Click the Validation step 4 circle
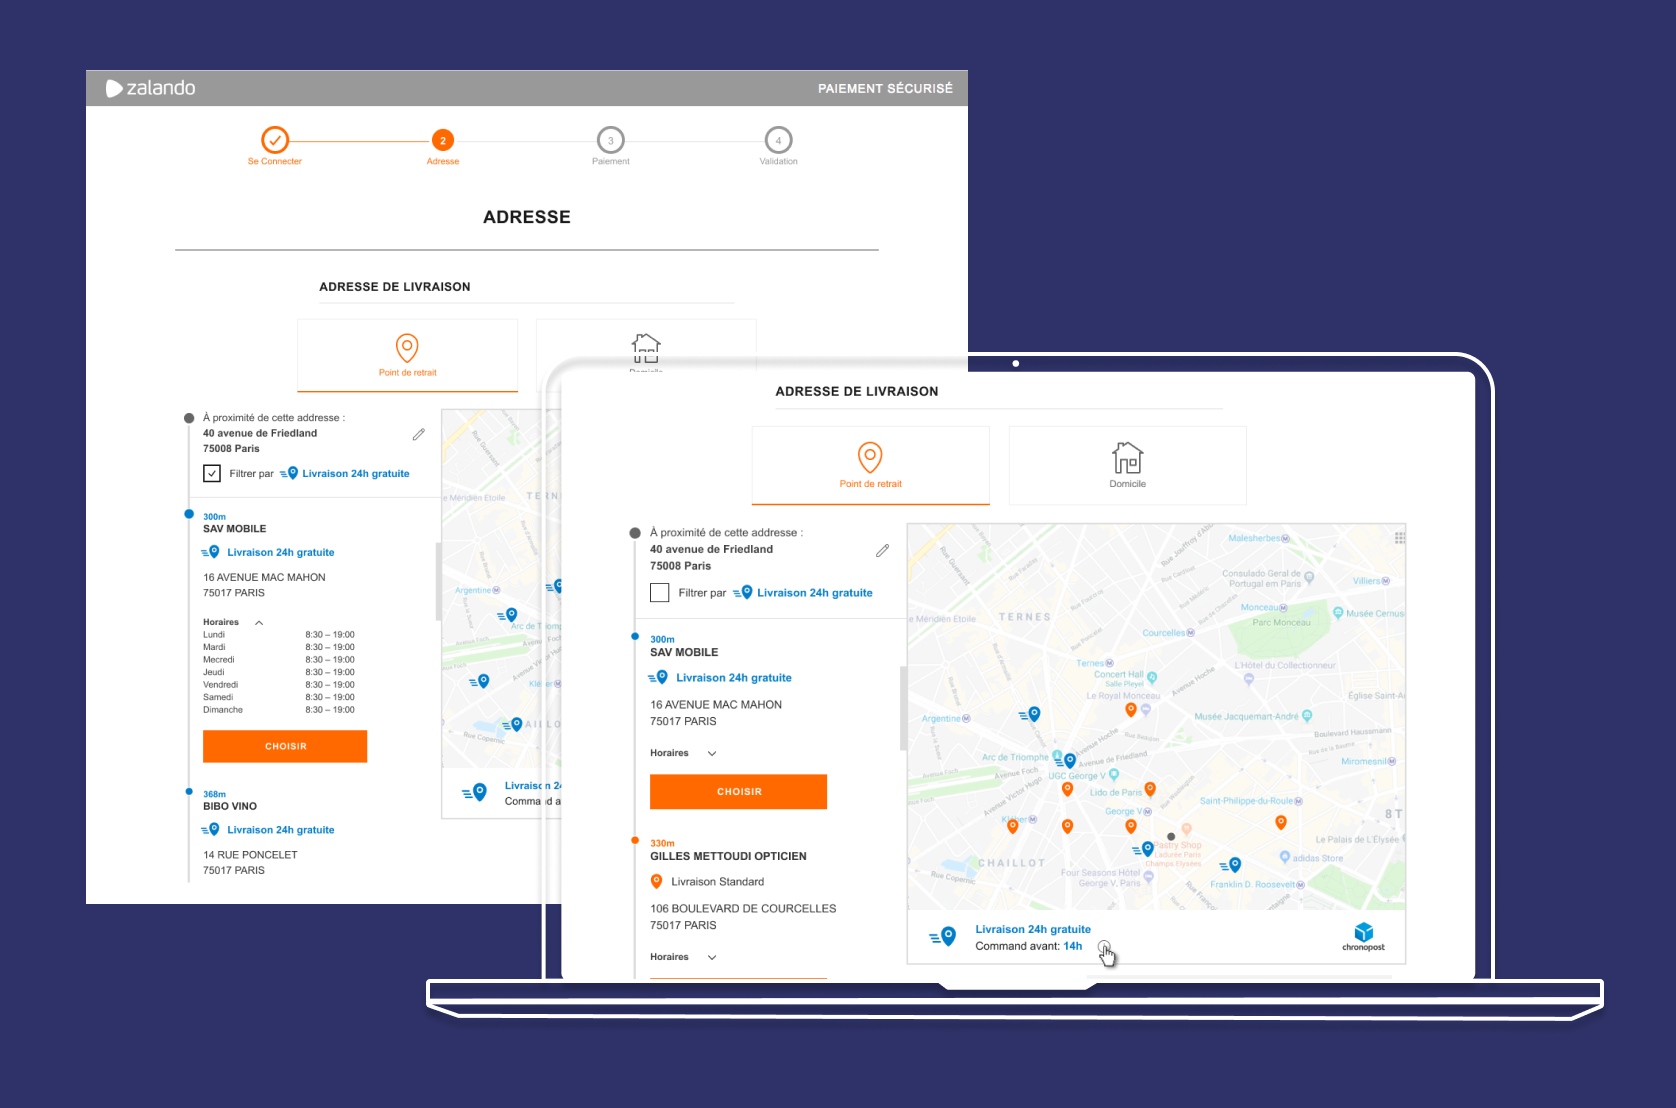Screen dimensions: 1676x1108 tap(778, 140)
